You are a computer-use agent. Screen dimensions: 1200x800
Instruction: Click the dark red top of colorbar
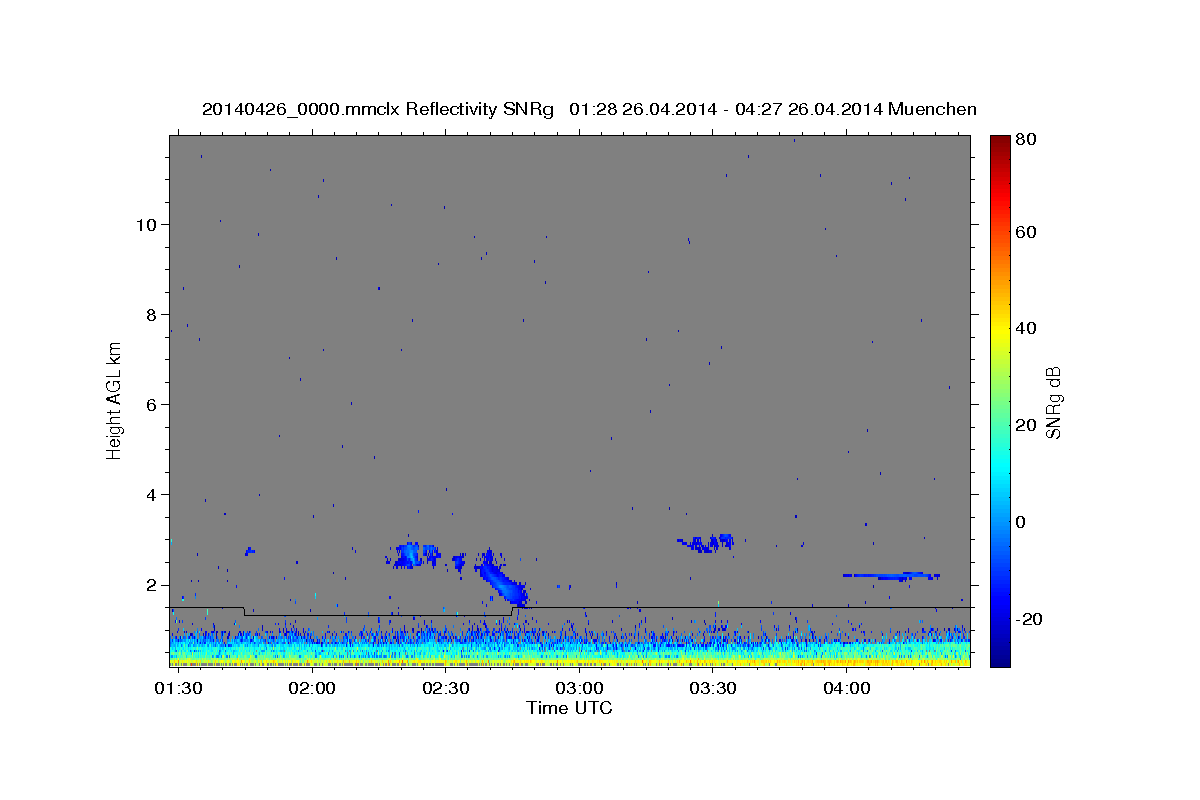(x=1000, y=142)
